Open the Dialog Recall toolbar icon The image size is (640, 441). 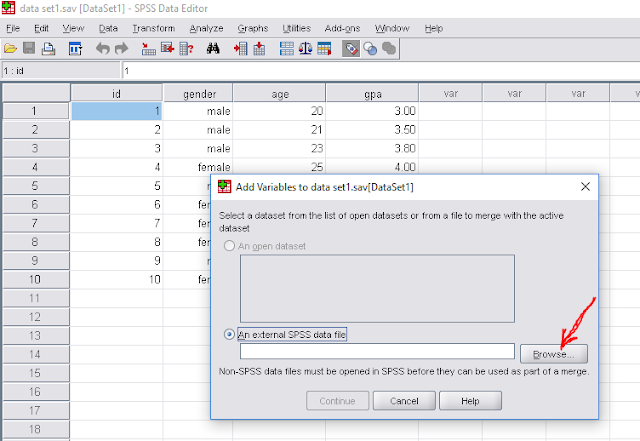pos(75,49)
